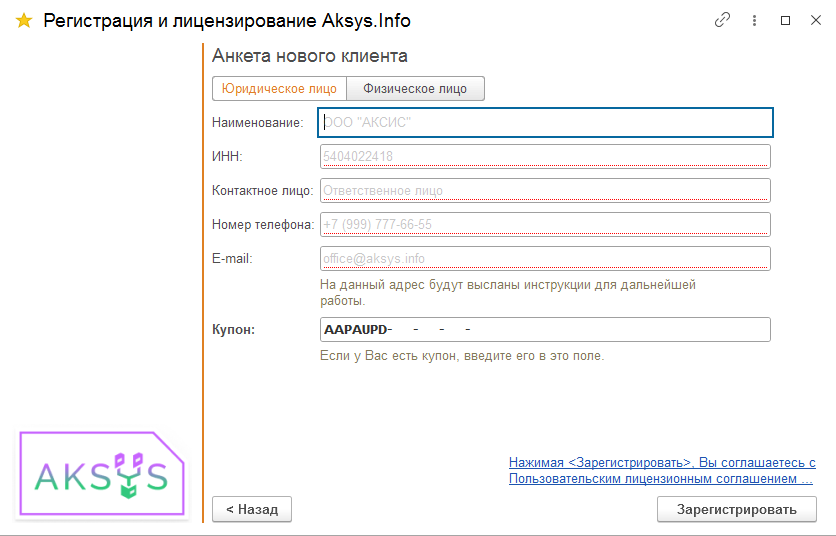
Task: Switch to Физическое лицо tab
Action: (415, 89)
